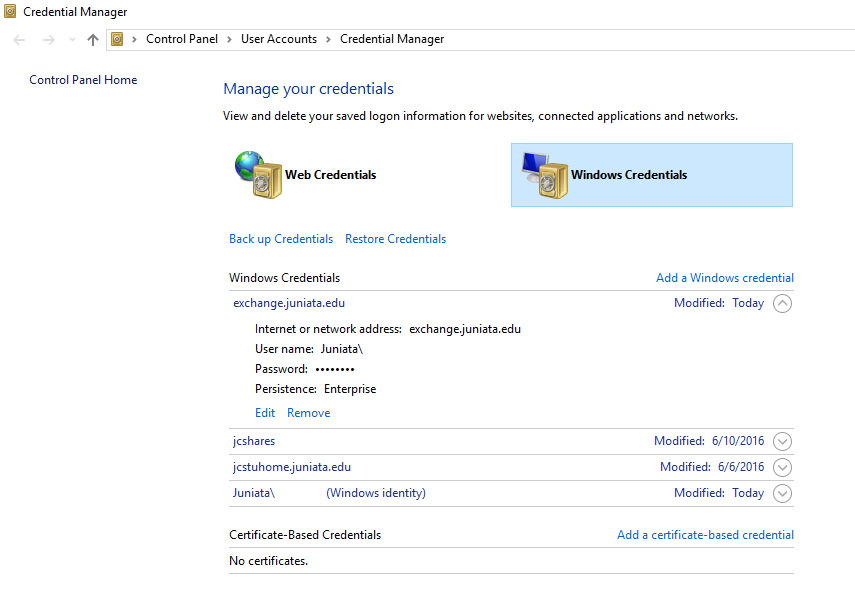Screen dimensions: 855x592
Task: Click the Certificate-Based Credentials section header
Action: [305, 535]
